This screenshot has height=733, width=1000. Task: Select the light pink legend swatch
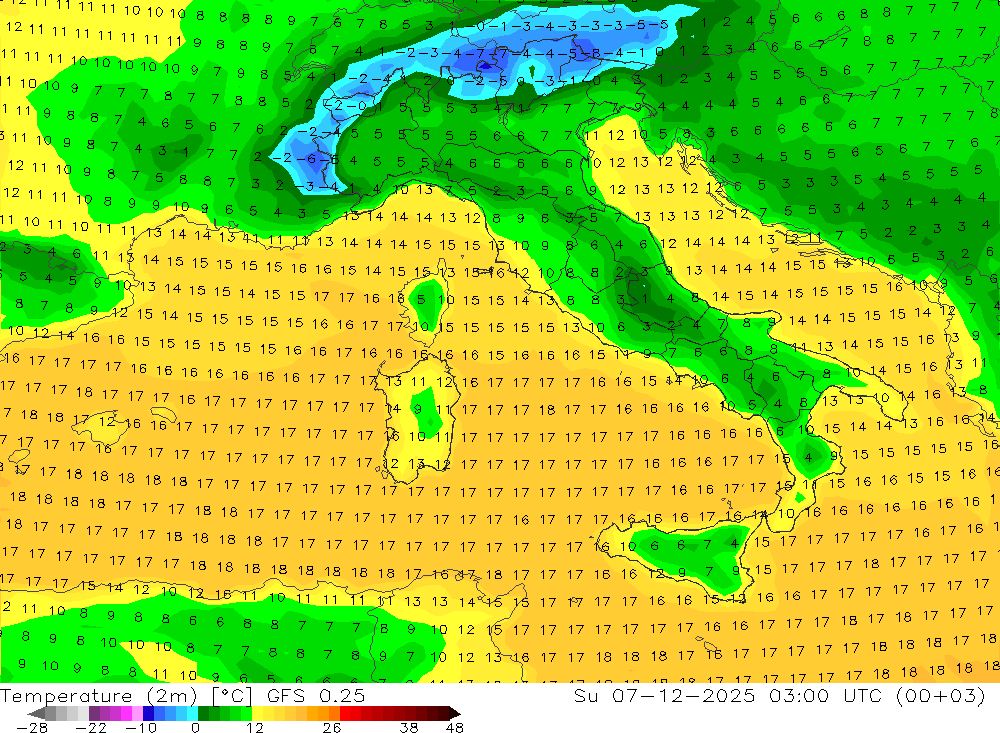[x=138, y=714]
